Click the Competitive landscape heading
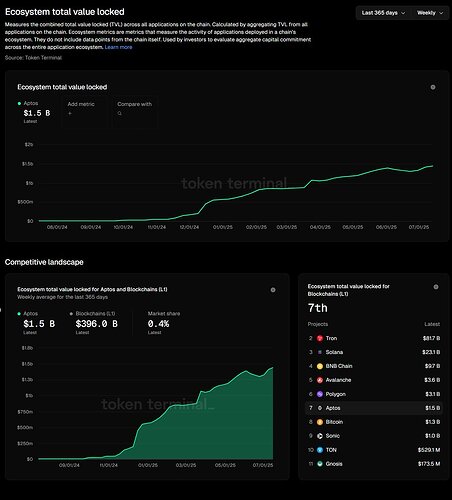The image size is (452, 500). [x=44, y=262]
